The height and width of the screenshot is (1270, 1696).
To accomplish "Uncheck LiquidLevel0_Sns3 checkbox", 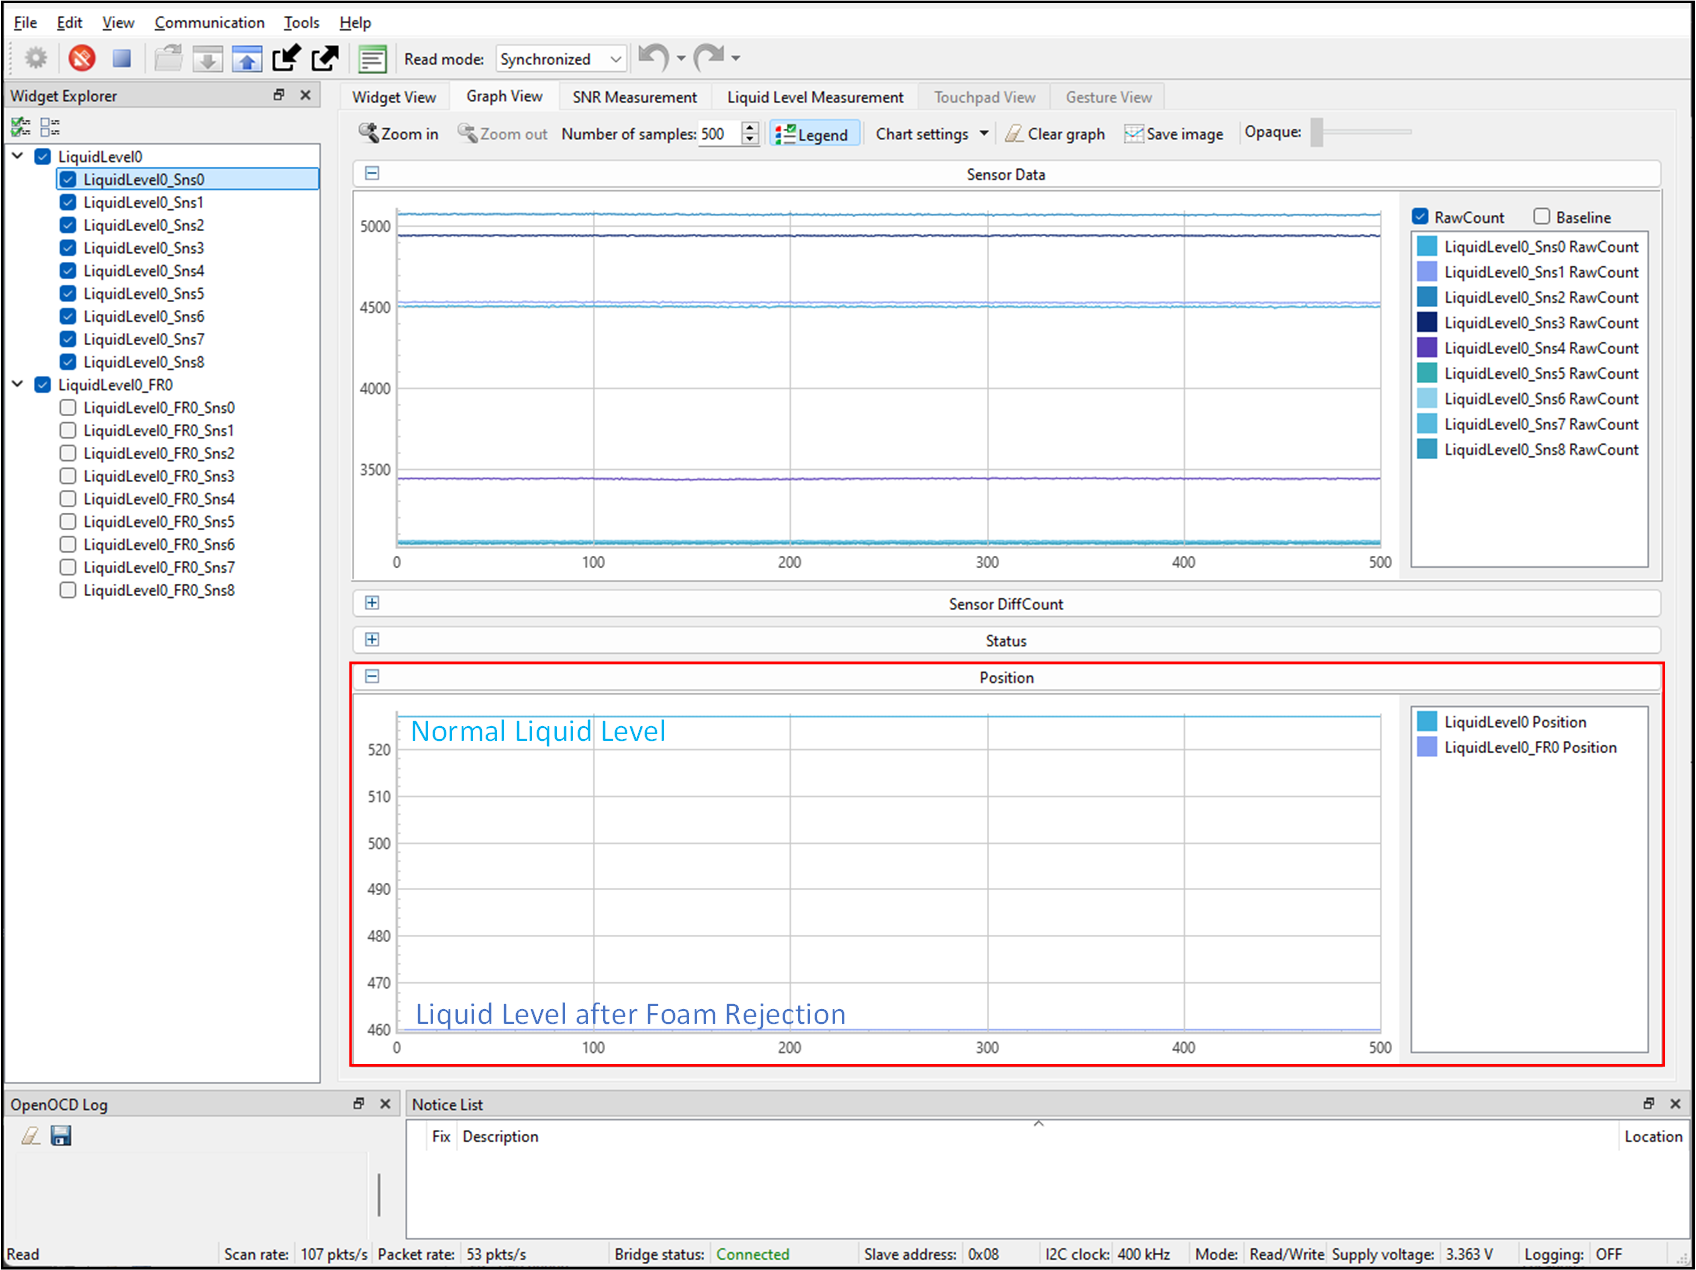I will coord(68,248).
